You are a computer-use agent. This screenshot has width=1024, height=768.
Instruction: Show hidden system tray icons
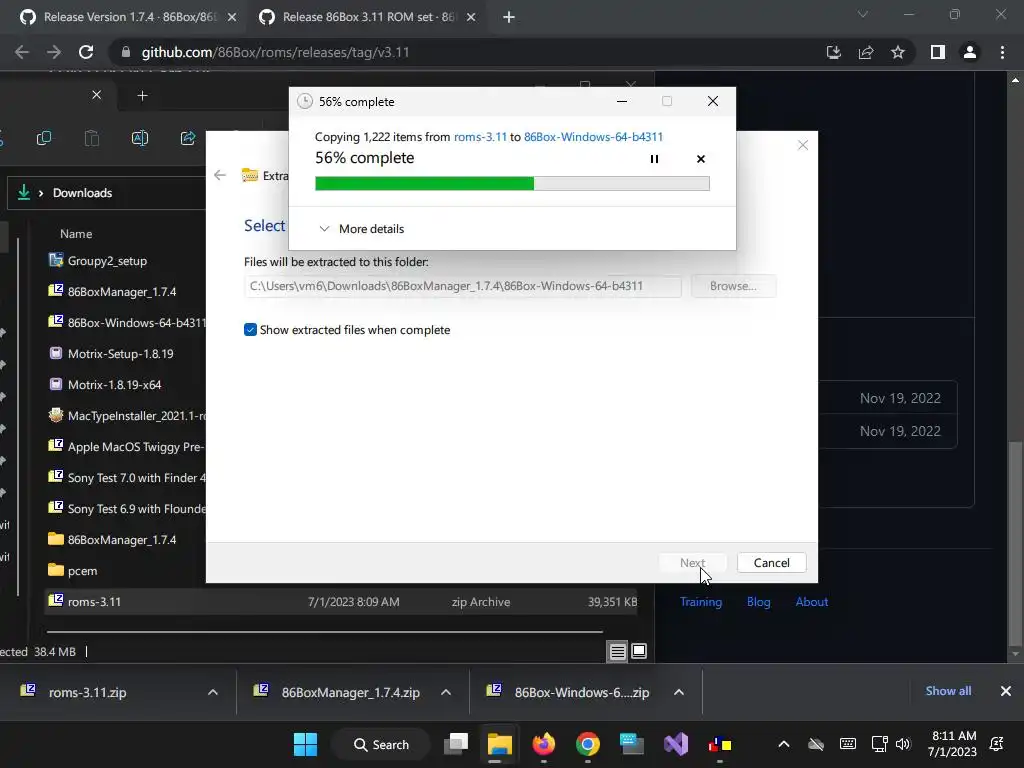(784, 744)
